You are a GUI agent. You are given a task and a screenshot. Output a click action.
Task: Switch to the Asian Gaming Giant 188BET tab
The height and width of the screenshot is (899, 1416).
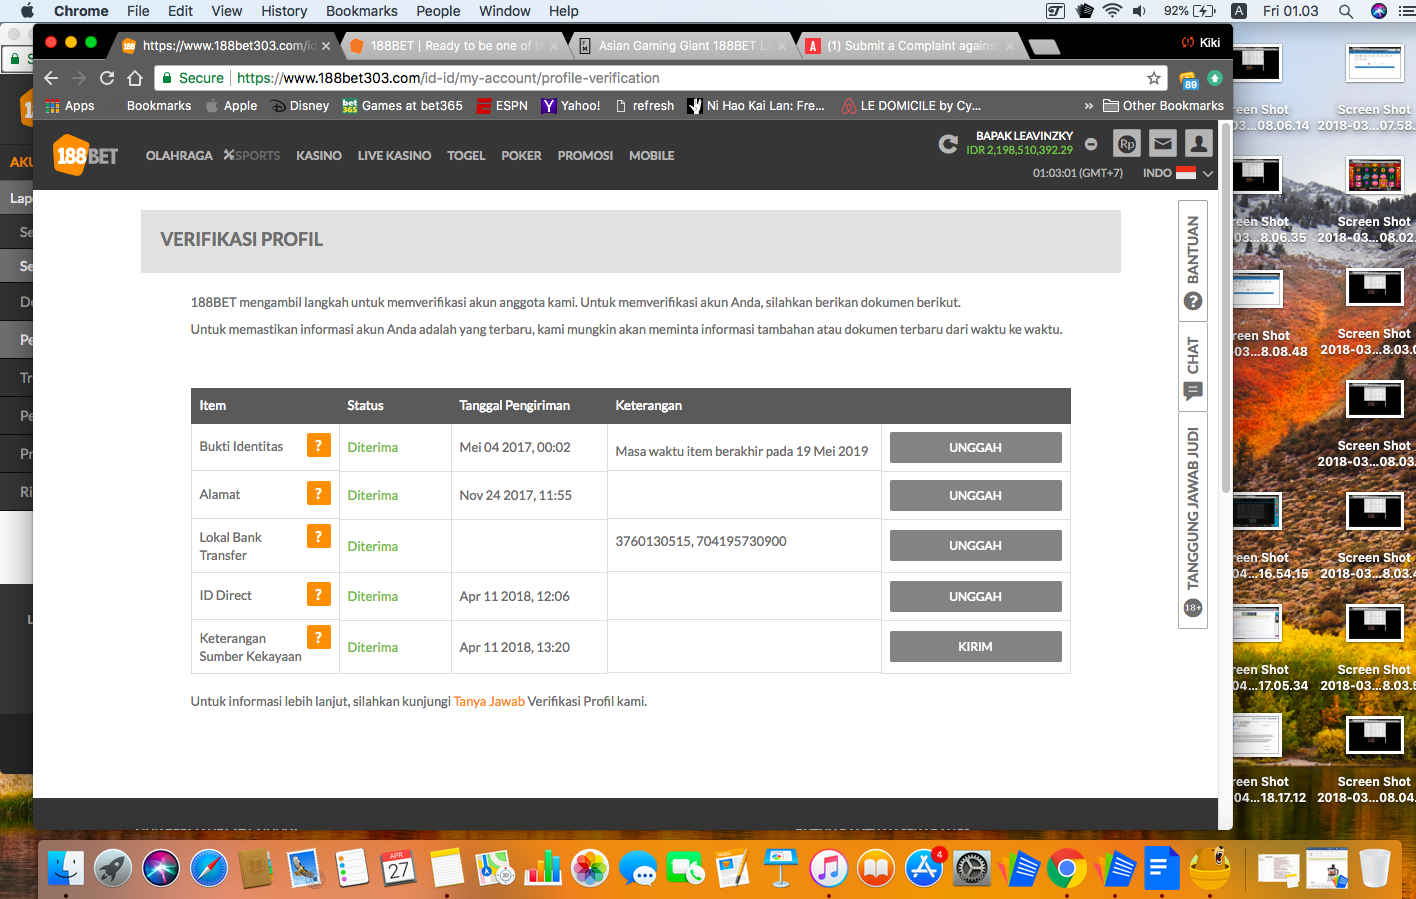(x=682, y=45)
